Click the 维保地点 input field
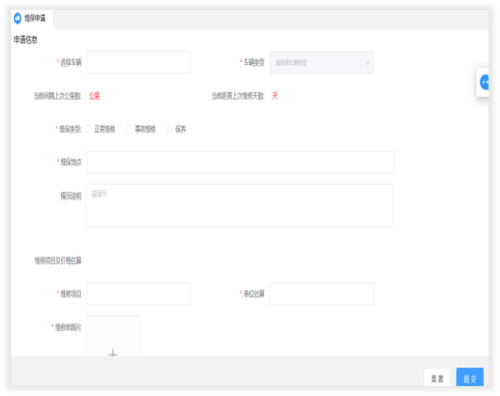This screenshot has width=500, height=396. click(x=240, y=162)
